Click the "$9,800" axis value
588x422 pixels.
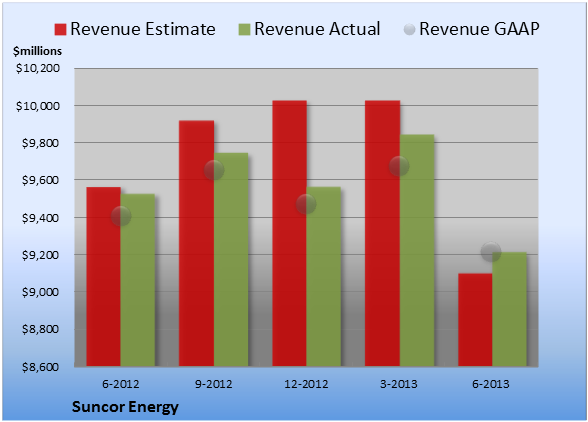(x=40, y=143)
